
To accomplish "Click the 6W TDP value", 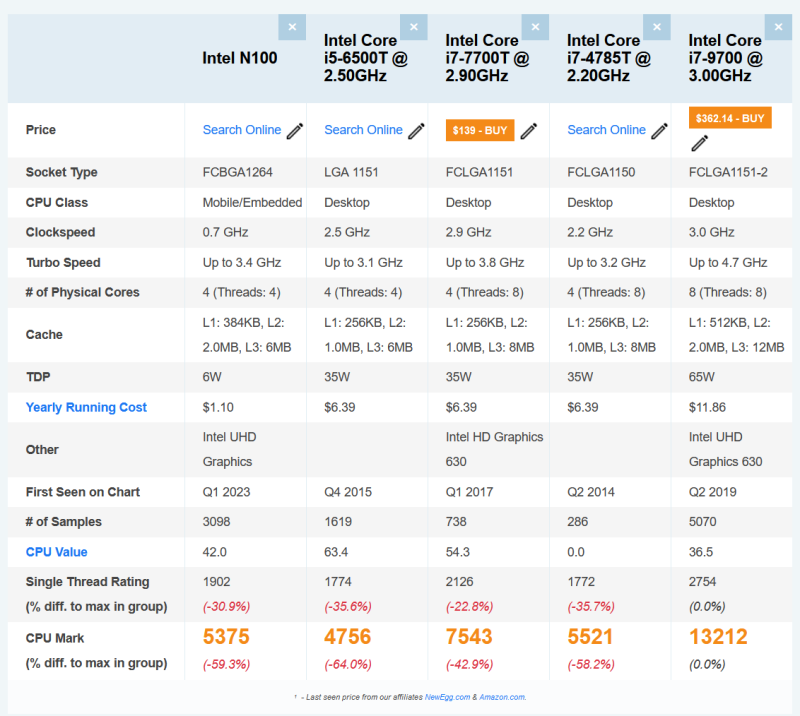I will [x=212, y=377].
